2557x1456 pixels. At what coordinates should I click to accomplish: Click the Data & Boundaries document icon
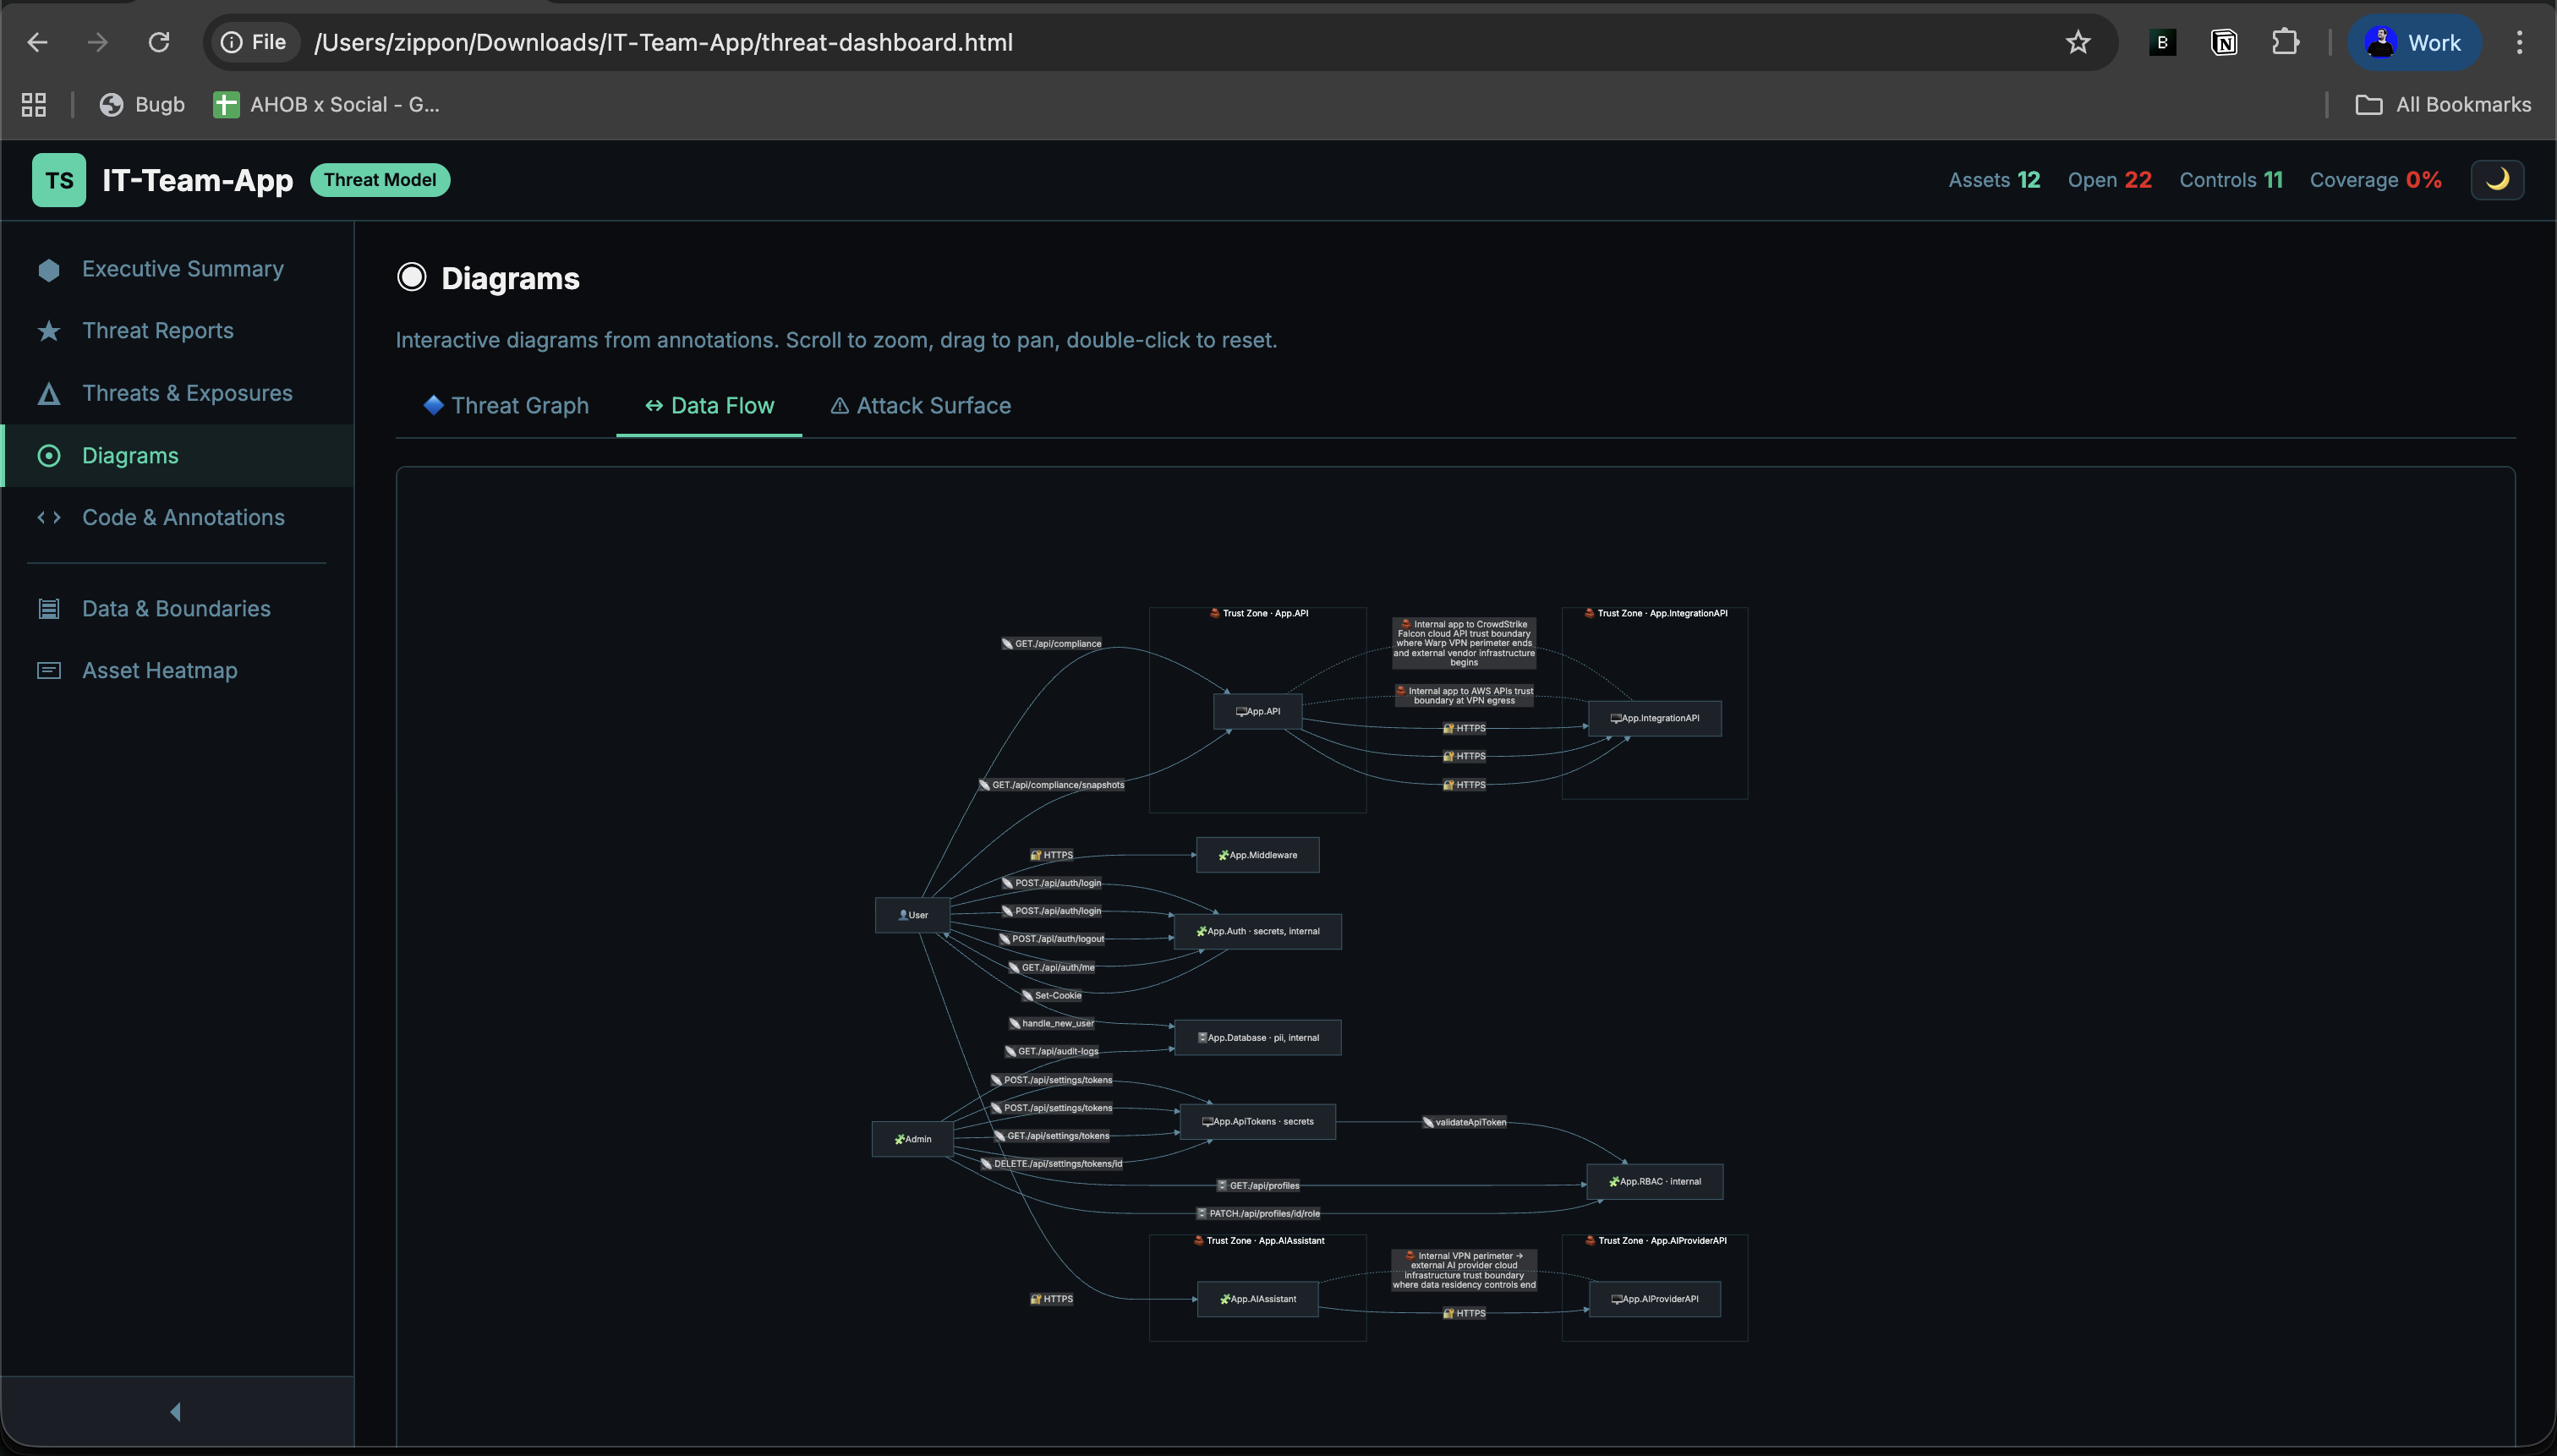pos(48,607)
